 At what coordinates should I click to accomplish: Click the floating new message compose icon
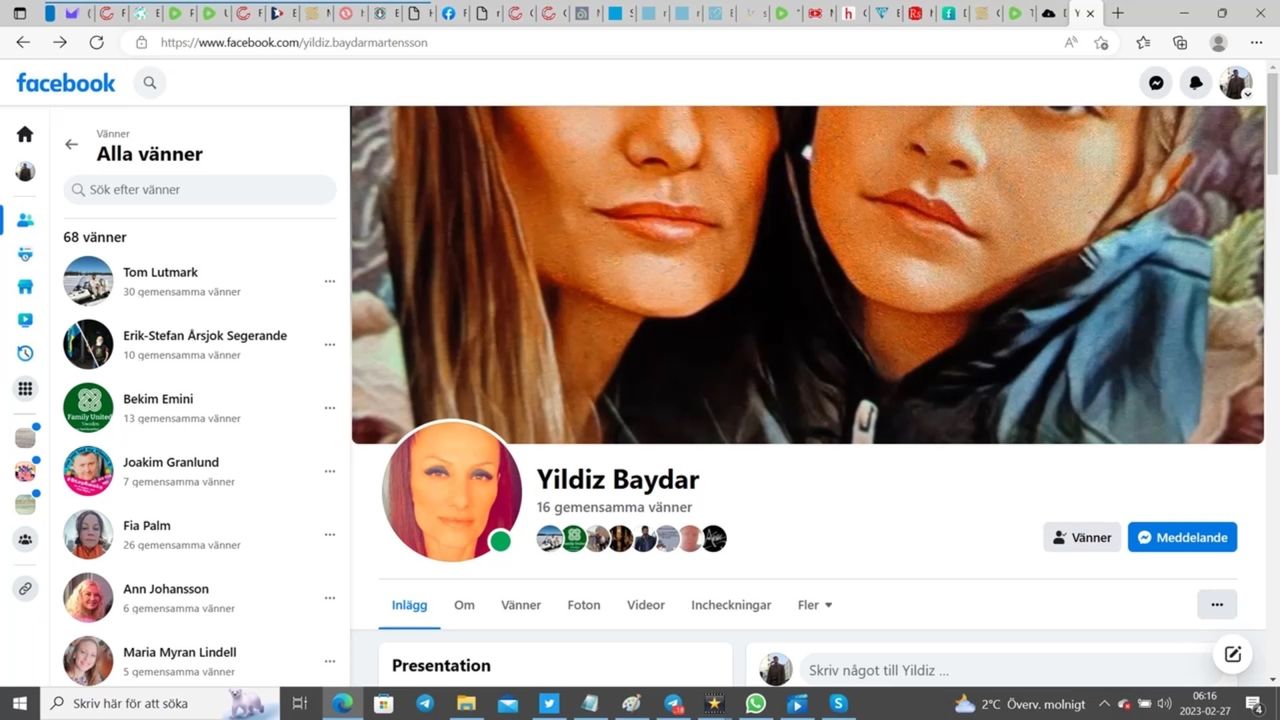(1232, 654)
